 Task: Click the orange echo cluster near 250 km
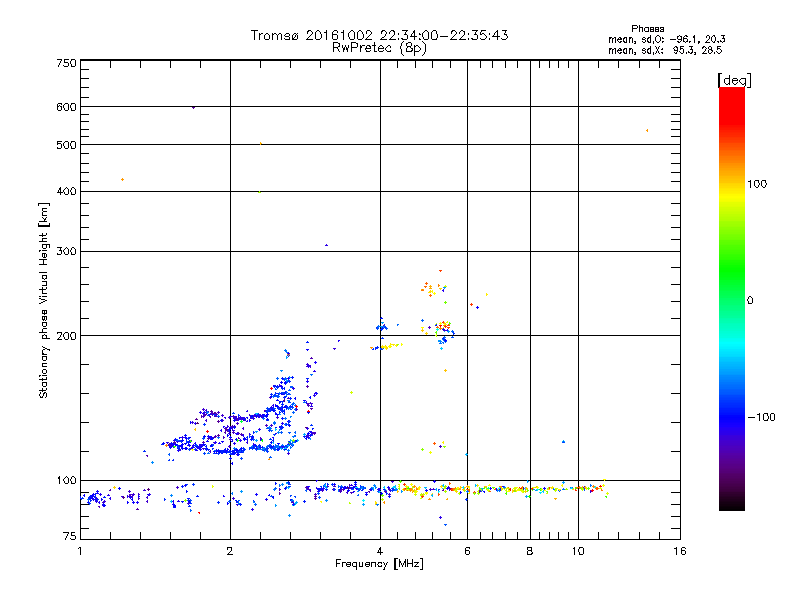coord(431,289)
